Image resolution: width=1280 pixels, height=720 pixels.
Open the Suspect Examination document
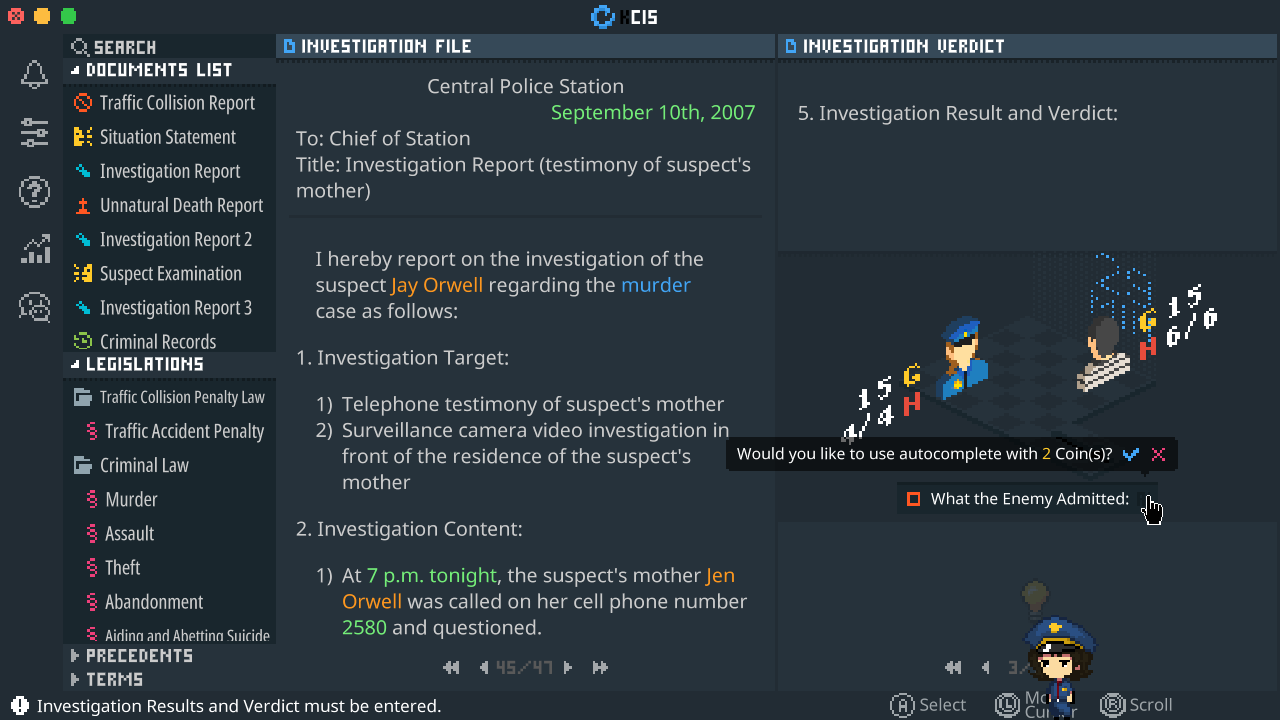click(x=158, y=273)
